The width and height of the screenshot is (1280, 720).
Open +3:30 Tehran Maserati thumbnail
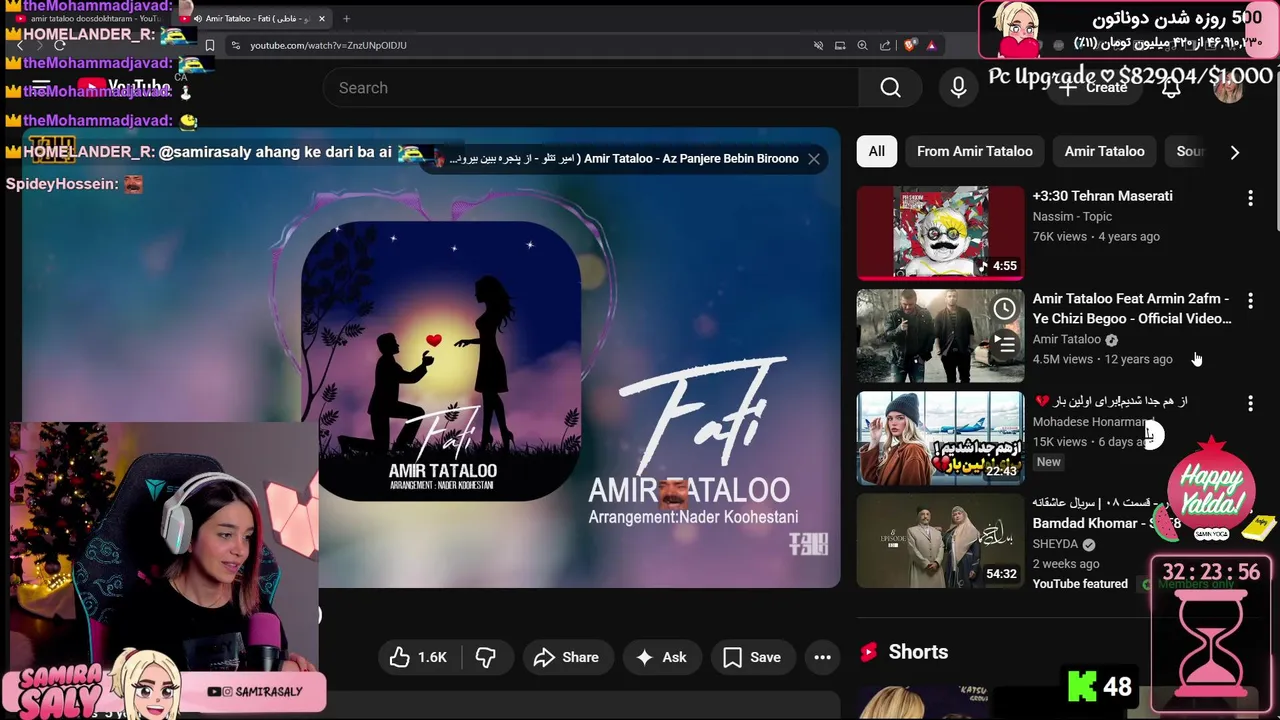click(x=940, y=232)
